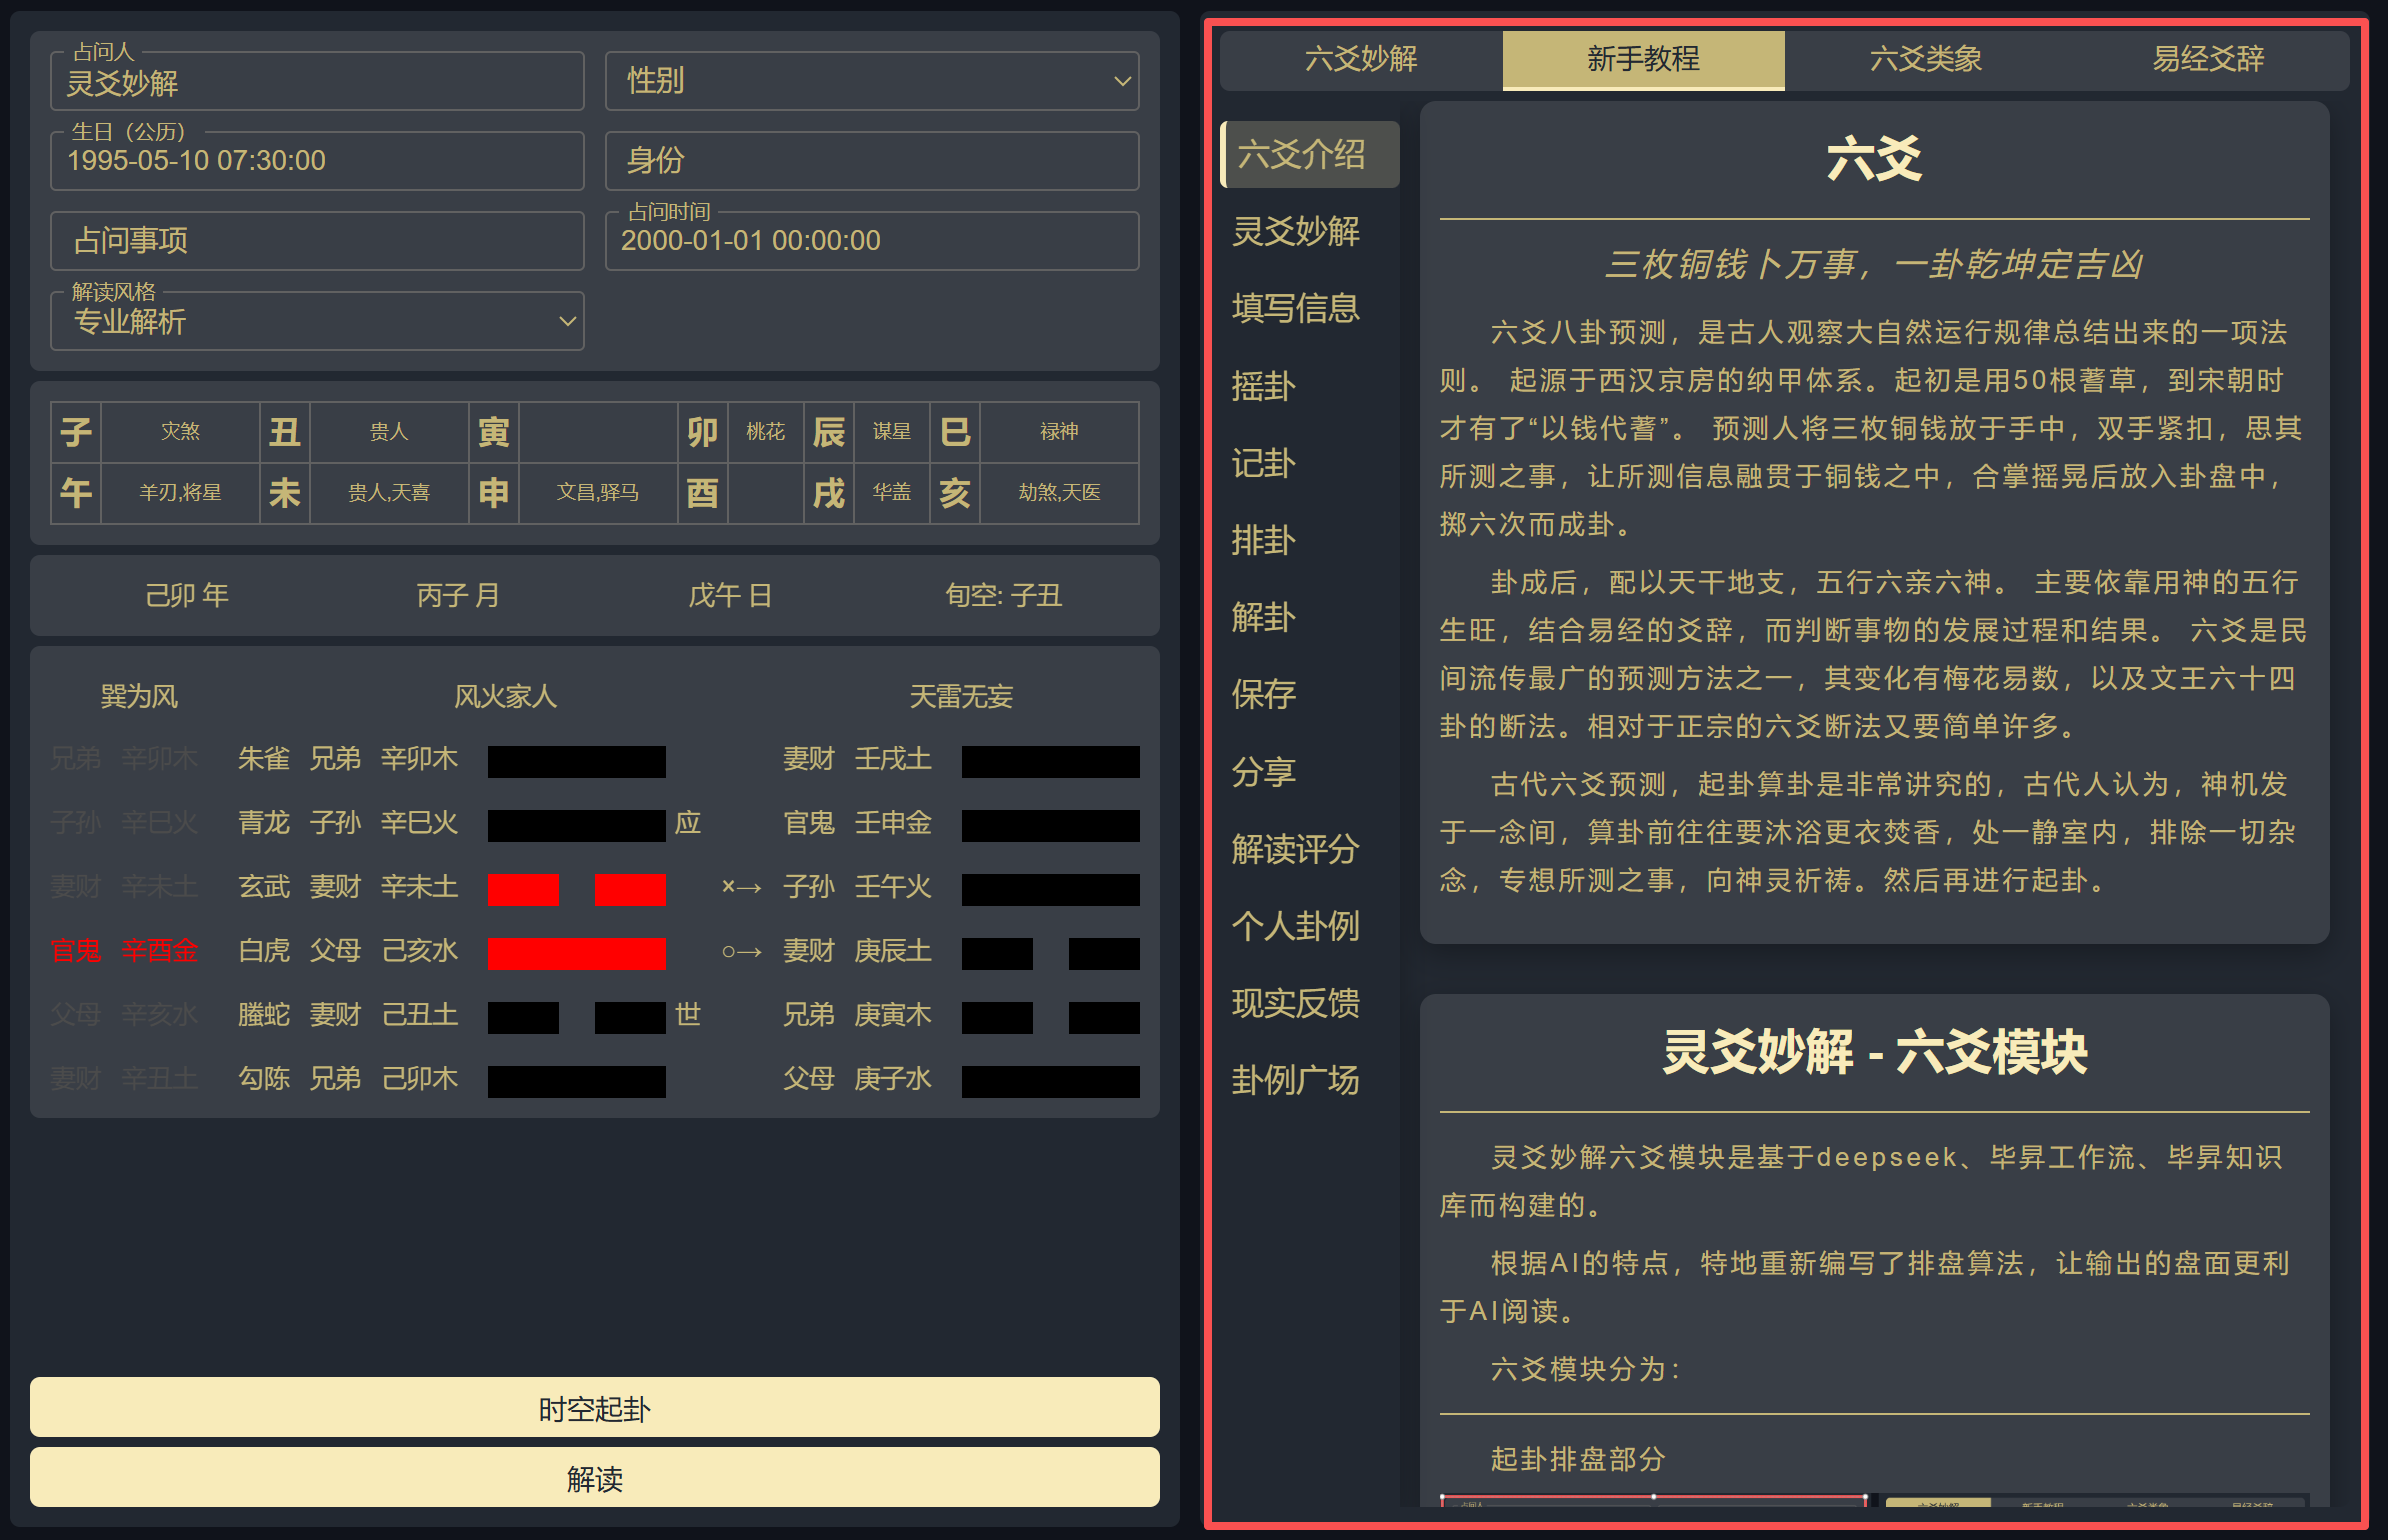Viewport: 2388px width, 1540px height.
Task: Open the 灵爻妙解 tutorial section
Action: pyautogui.click(x=1297, y=232)
